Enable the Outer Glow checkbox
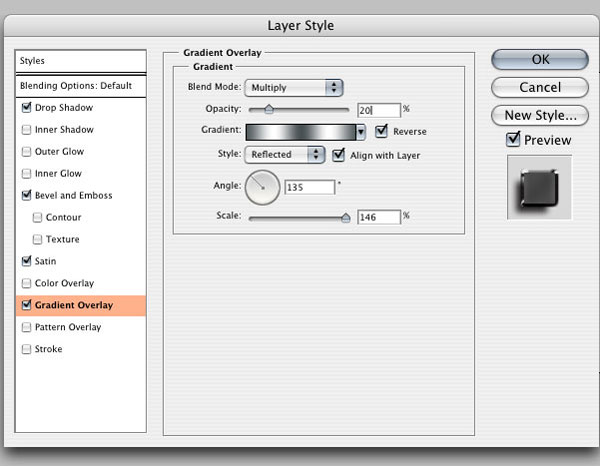 click(x=26, y=152)
